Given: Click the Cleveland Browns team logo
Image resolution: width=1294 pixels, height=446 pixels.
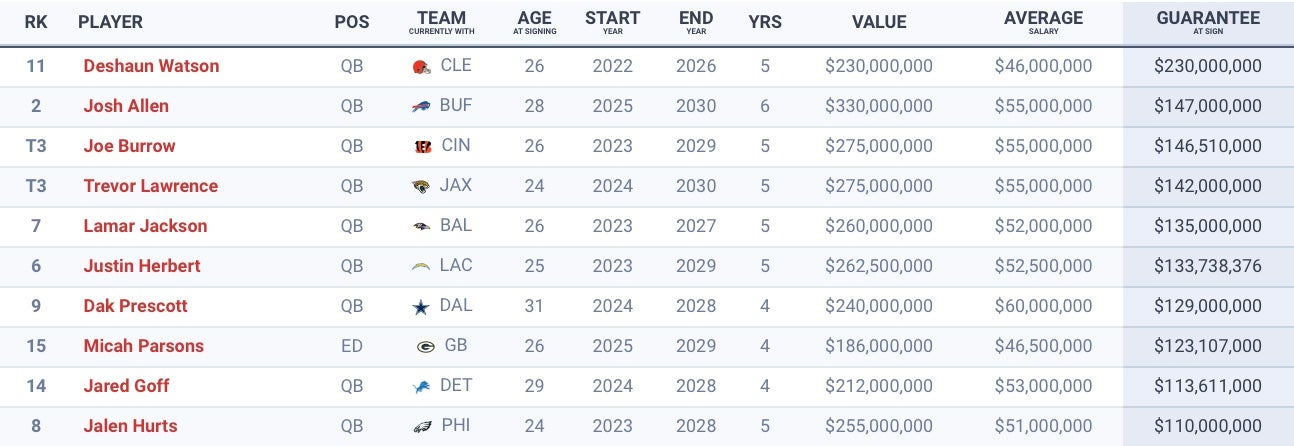Looking at the screenshot, I should coord(421,67).
